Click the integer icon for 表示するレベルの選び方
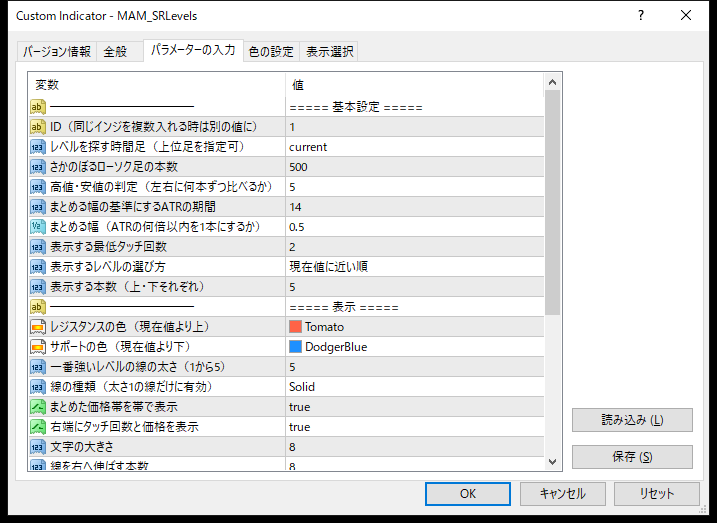The height and width of the screenshot is (523, 717). click(x=38, y=267)
